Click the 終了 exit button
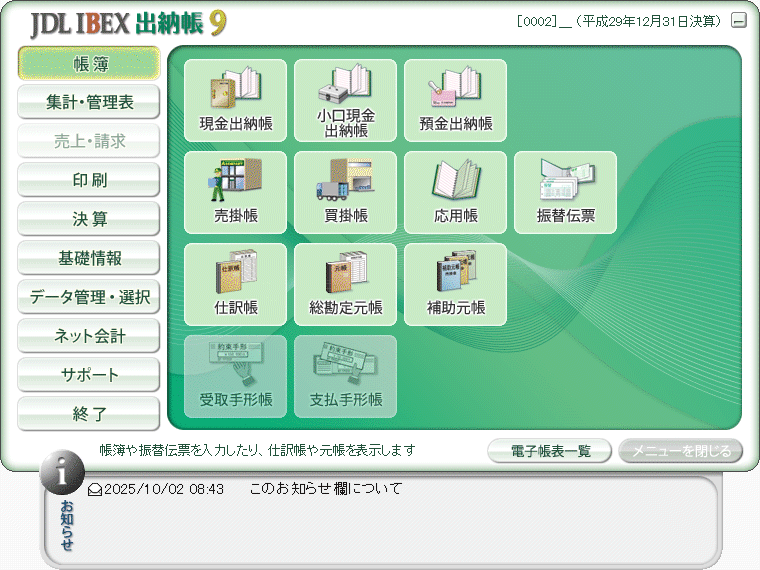Image resolution: width=760 pixels, height=570 pixels. tap(89, 413)
